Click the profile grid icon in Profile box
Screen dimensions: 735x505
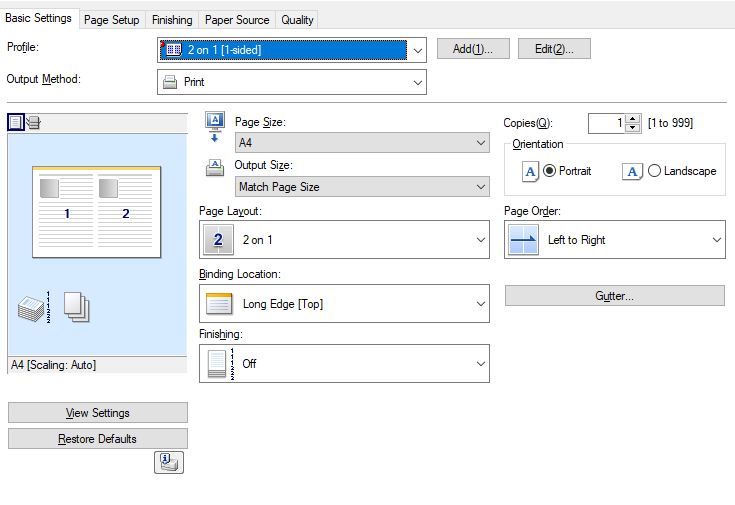(x=172, y=50)
